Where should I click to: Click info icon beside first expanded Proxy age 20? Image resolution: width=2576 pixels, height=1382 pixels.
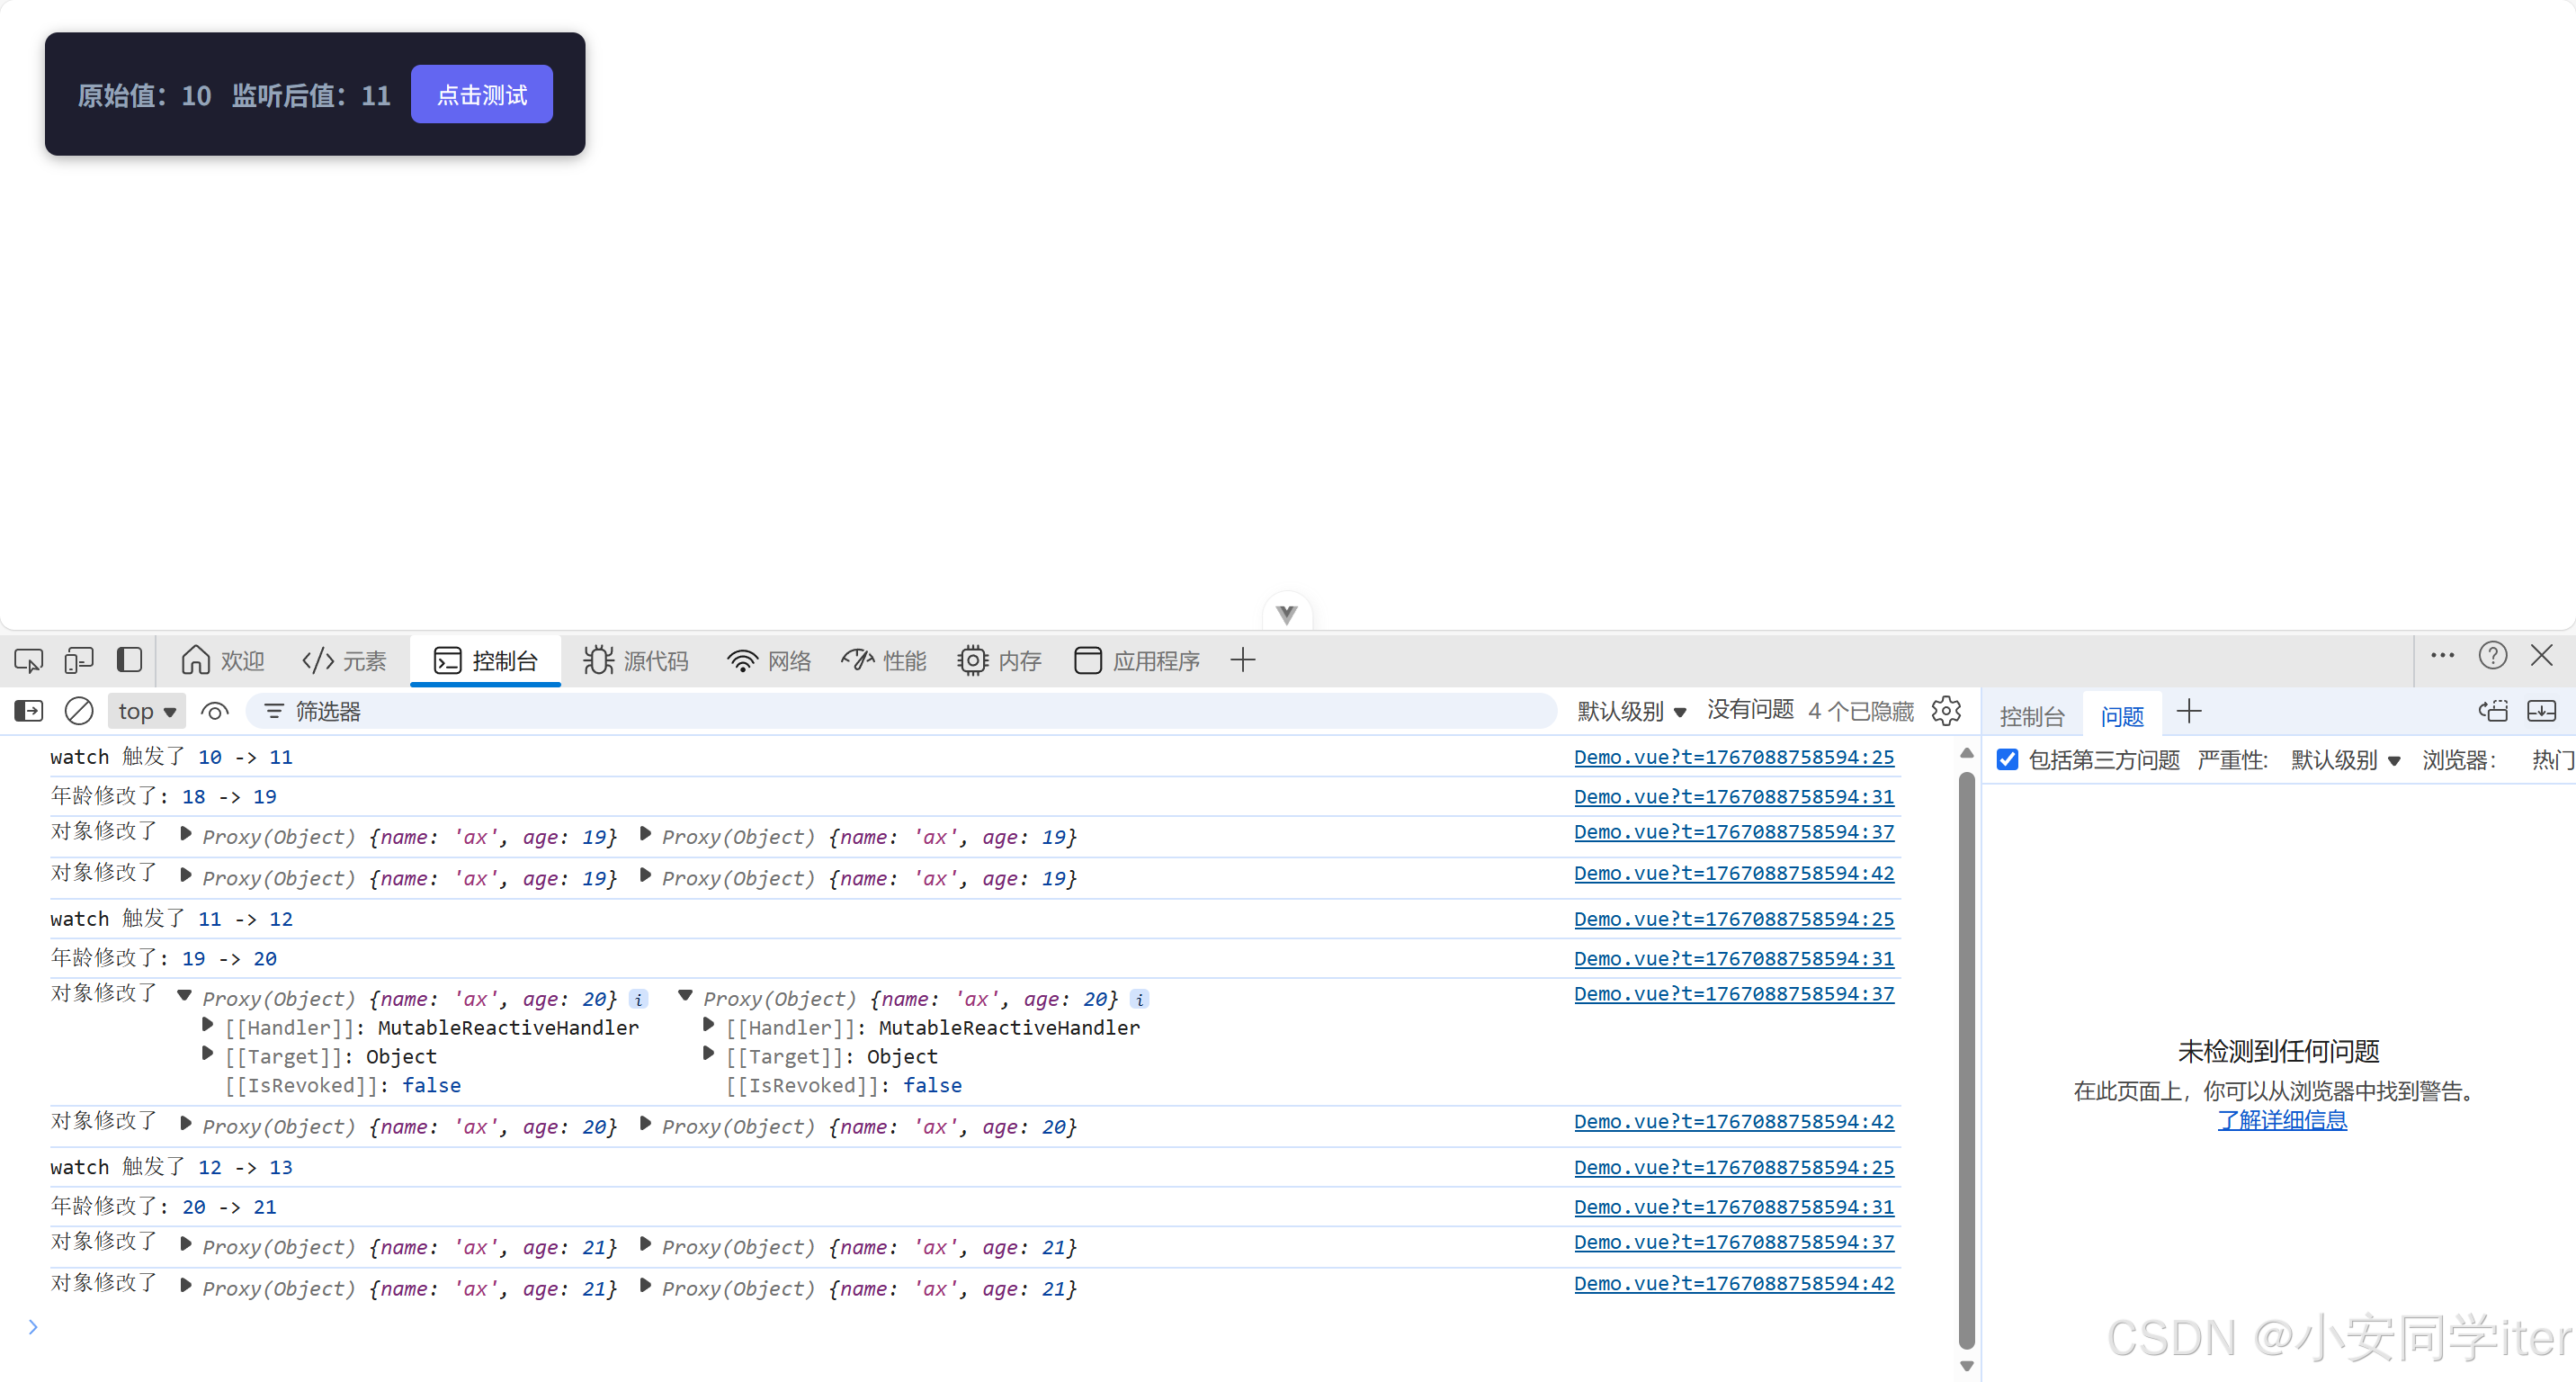point(638,999)
